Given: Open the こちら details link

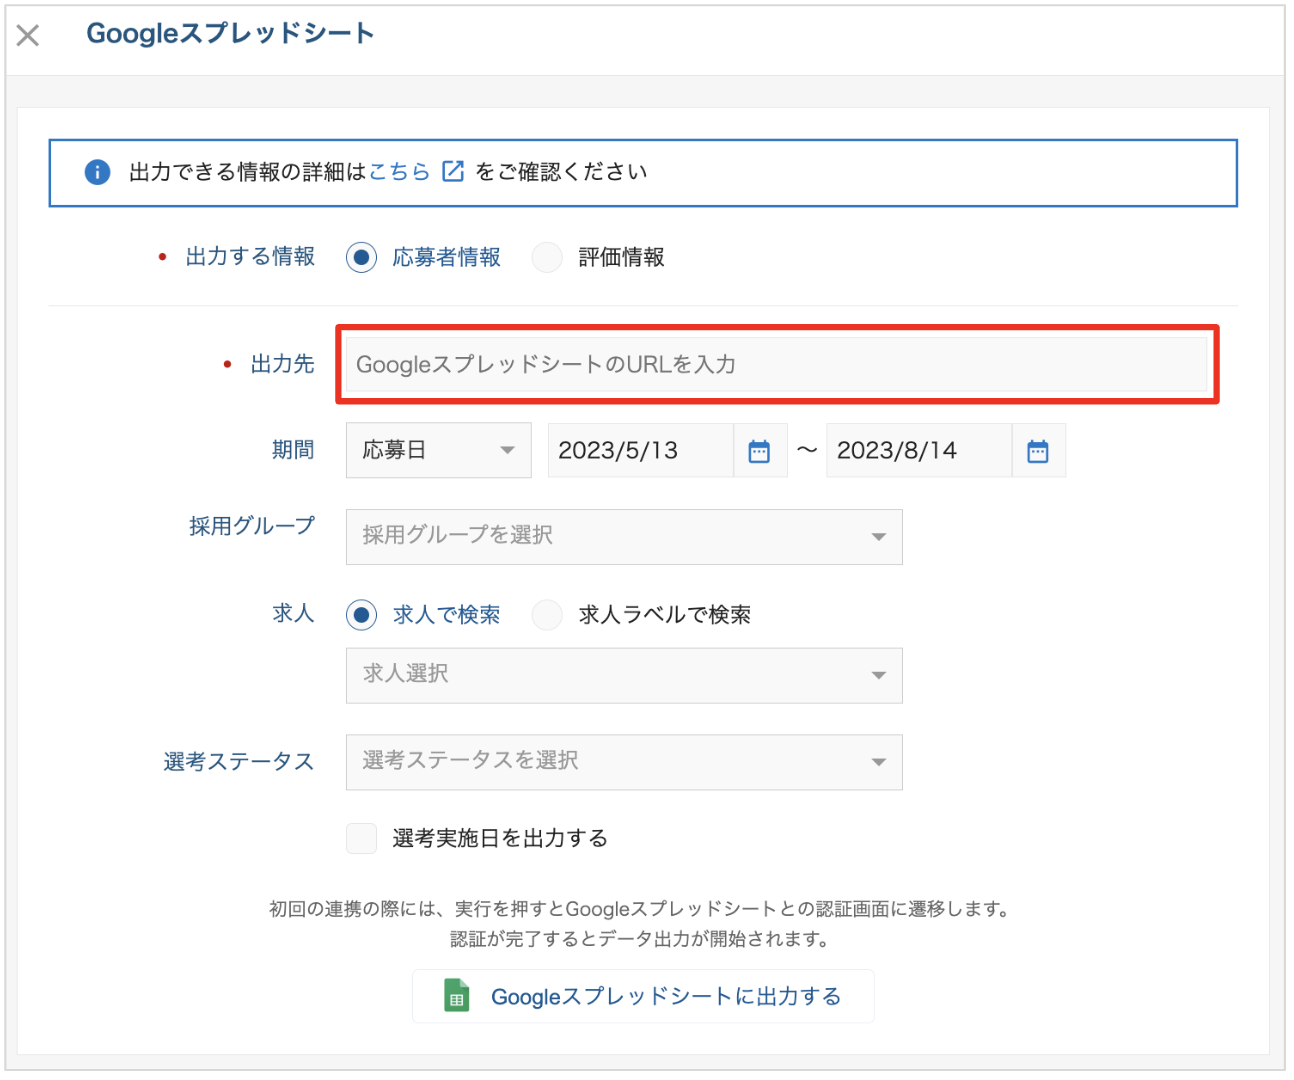Looking at the screenshot, I should tap(399, 172).
